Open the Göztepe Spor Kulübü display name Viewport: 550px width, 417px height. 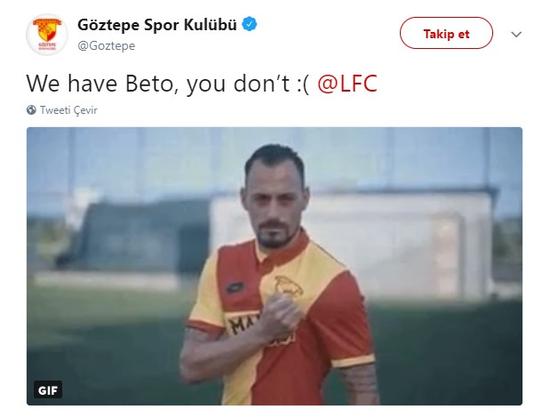pos(157,25)
